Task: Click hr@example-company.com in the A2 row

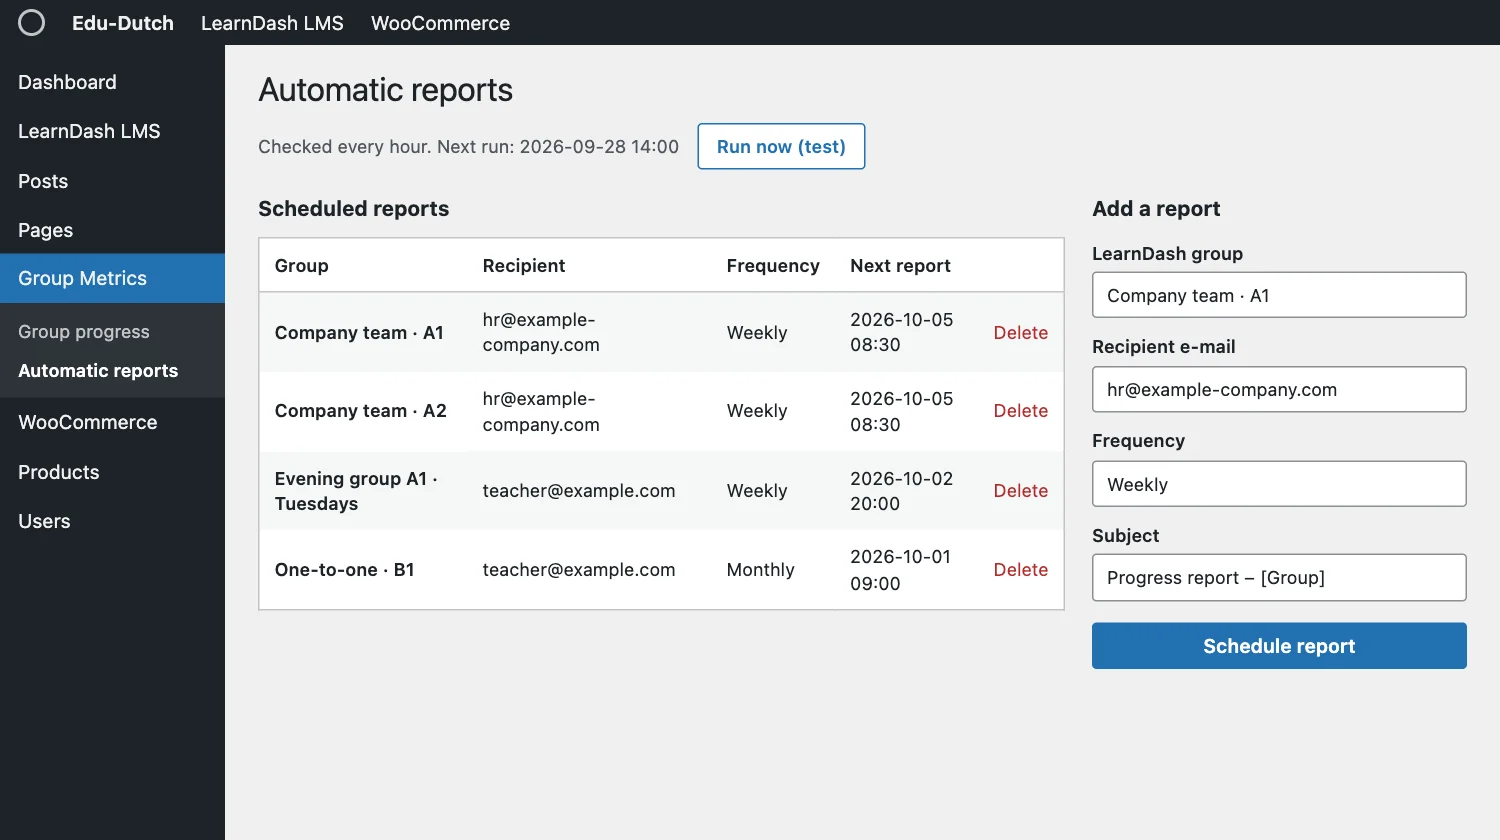Action: click(541, 411)
